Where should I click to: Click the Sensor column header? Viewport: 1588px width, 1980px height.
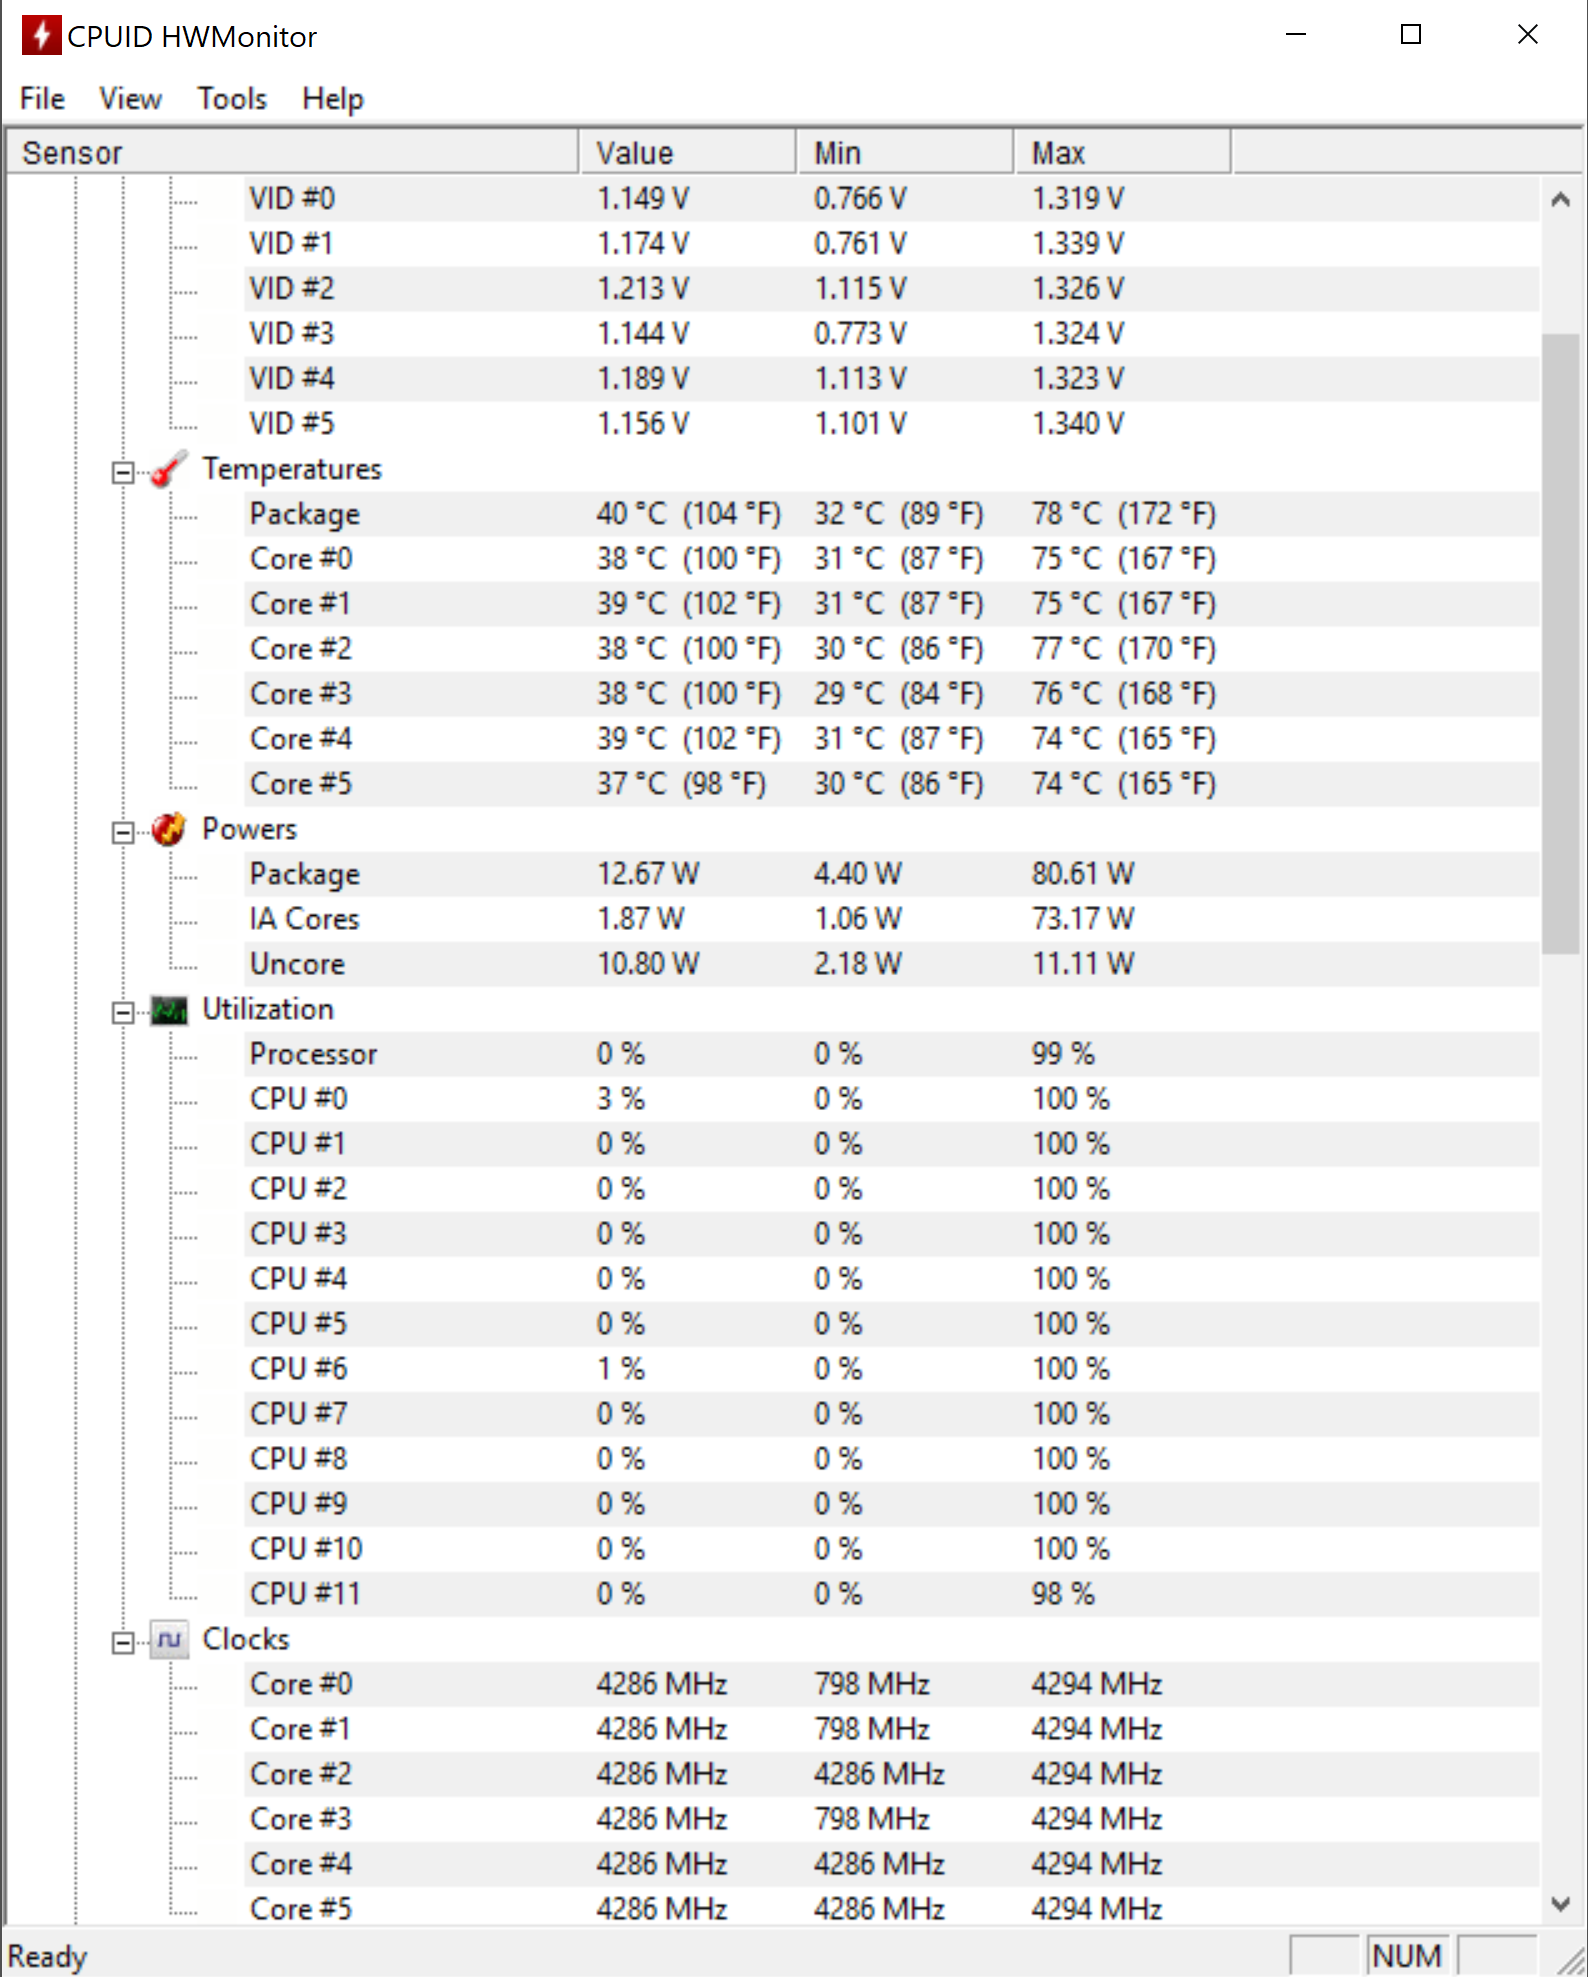pyautogui.click(x=292, y=153)
